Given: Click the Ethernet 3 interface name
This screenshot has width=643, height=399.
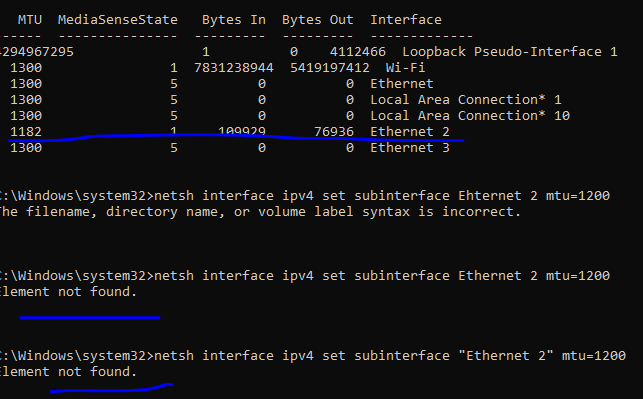Looking at the screenshot, I should pyautogui.click(x=410, y=148).
